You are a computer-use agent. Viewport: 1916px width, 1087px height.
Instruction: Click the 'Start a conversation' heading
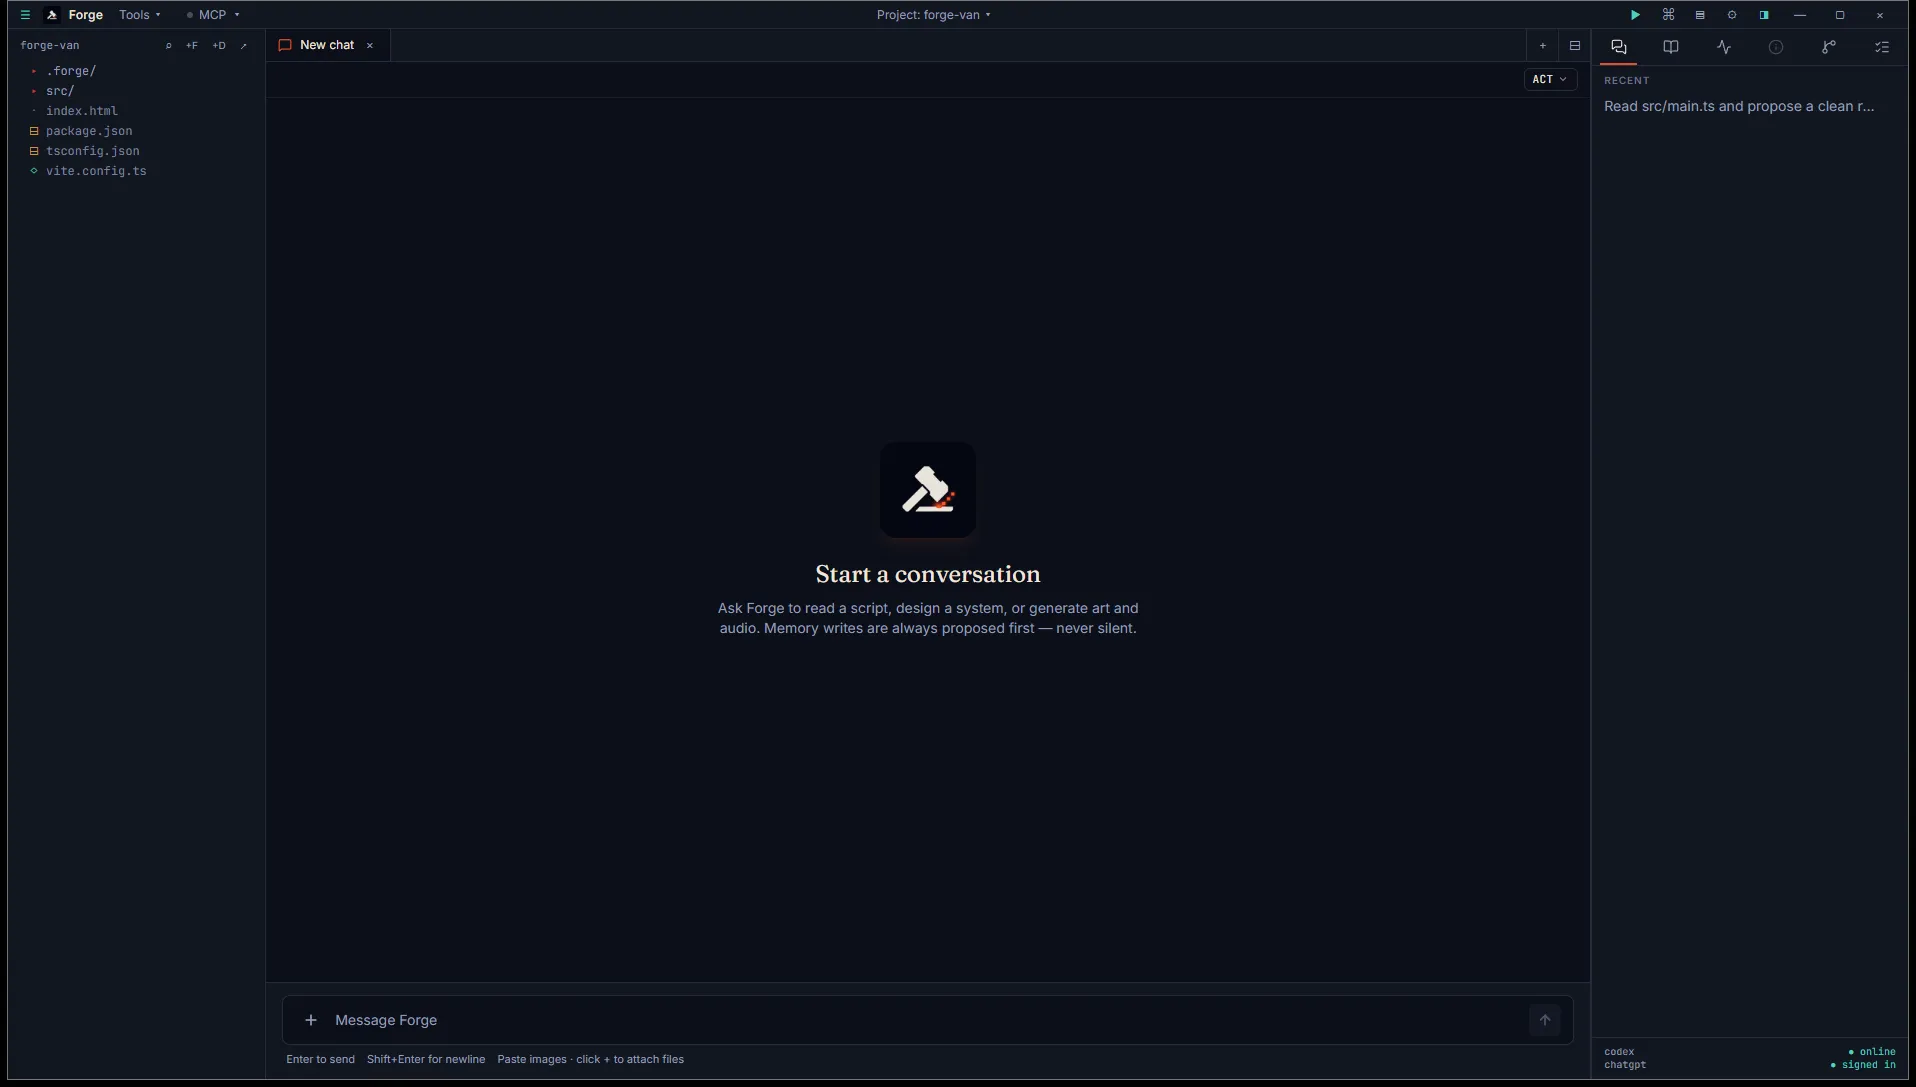928,574
